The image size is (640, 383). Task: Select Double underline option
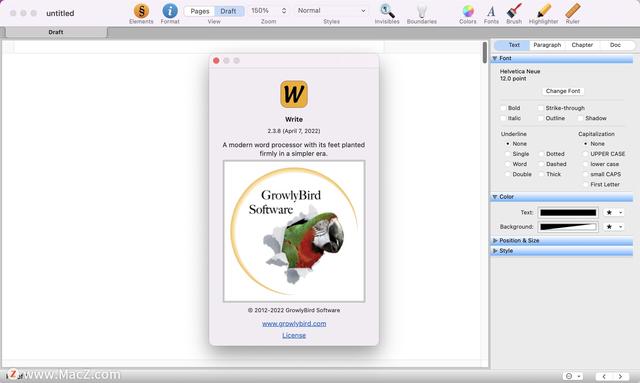point(507,174)
